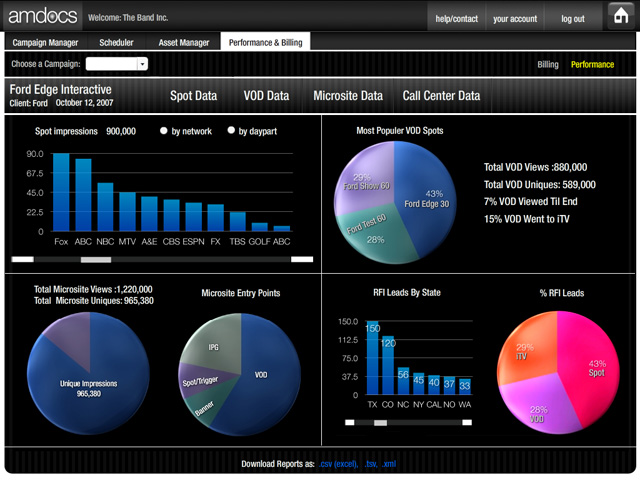Click the right end of spot chart scrollbar

click(302, 259)
